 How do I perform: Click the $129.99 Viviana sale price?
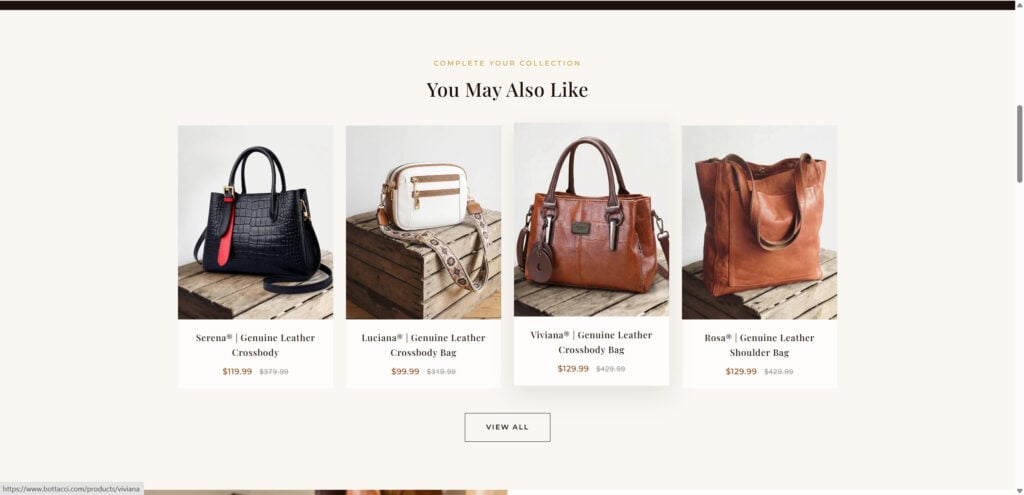573,369
